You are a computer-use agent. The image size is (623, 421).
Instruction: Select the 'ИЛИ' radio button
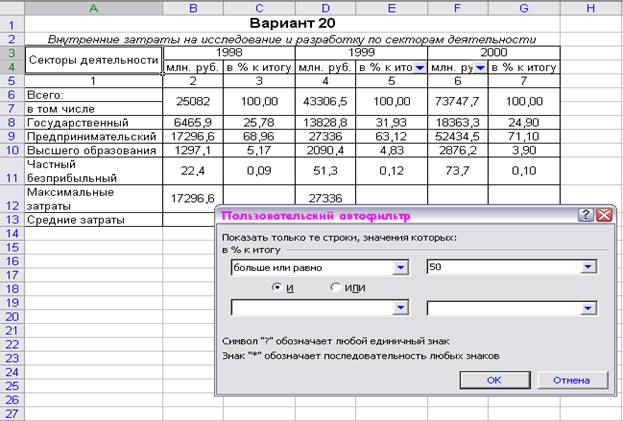[335, 287]
